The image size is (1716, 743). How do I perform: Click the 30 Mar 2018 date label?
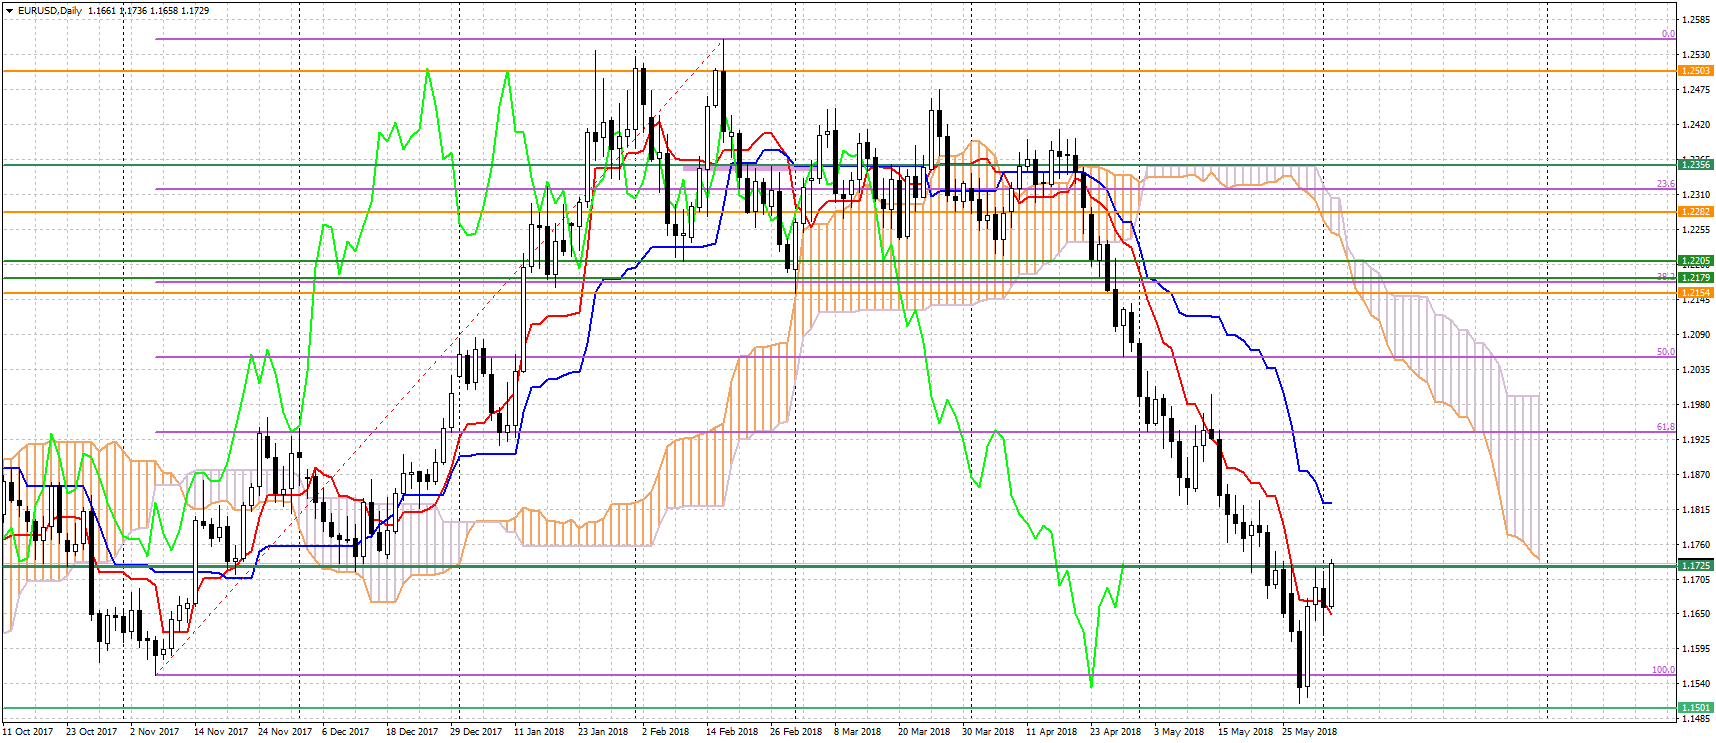point(988,732)
